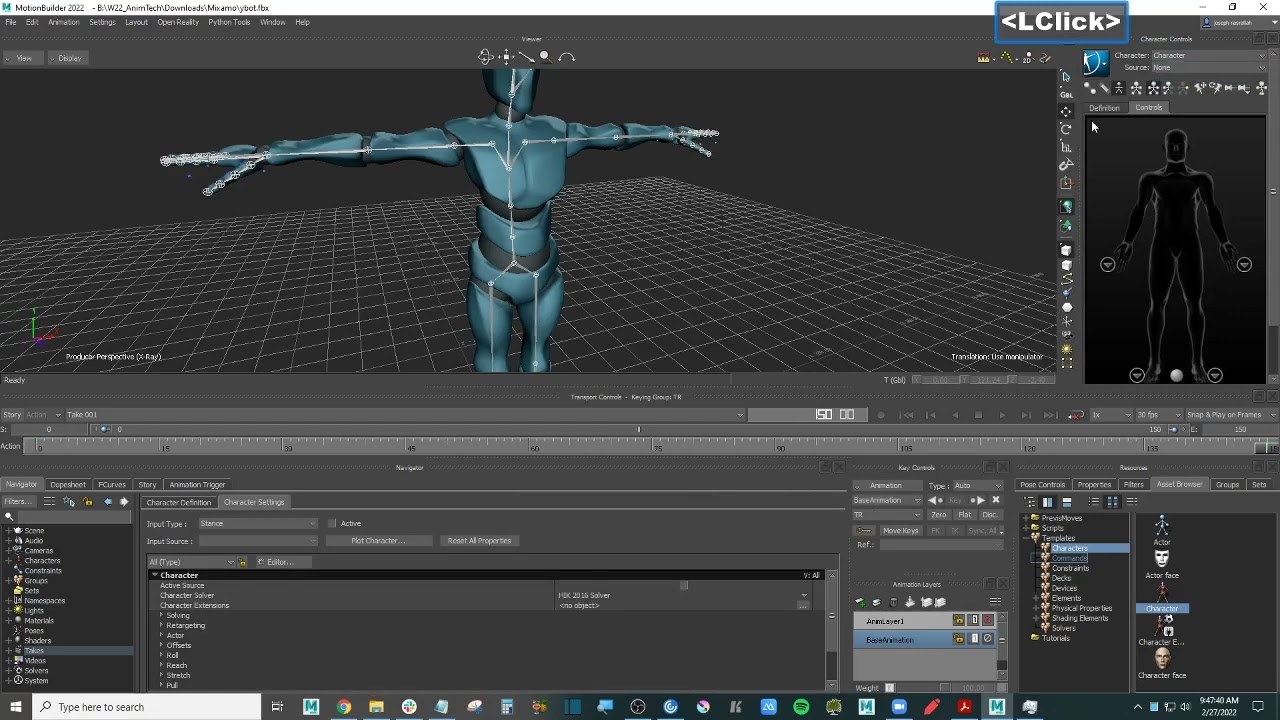Enable the Active checkbox
This screenshot has width=1280, height=720.
click(332, 524)
